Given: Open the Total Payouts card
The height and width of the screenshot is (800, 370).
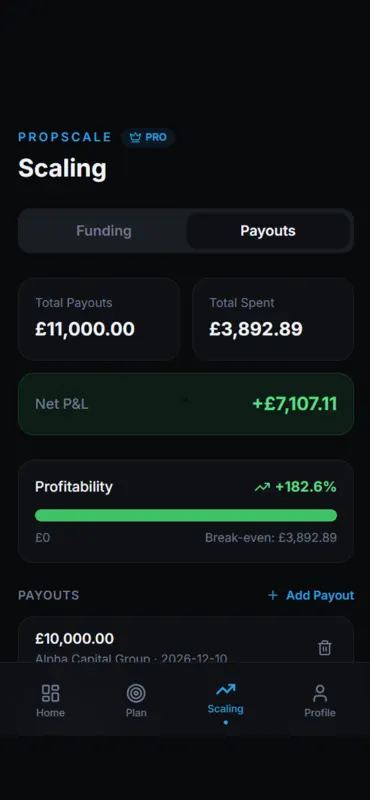Looking at the screenshot, I should click(x=99, y=319).
